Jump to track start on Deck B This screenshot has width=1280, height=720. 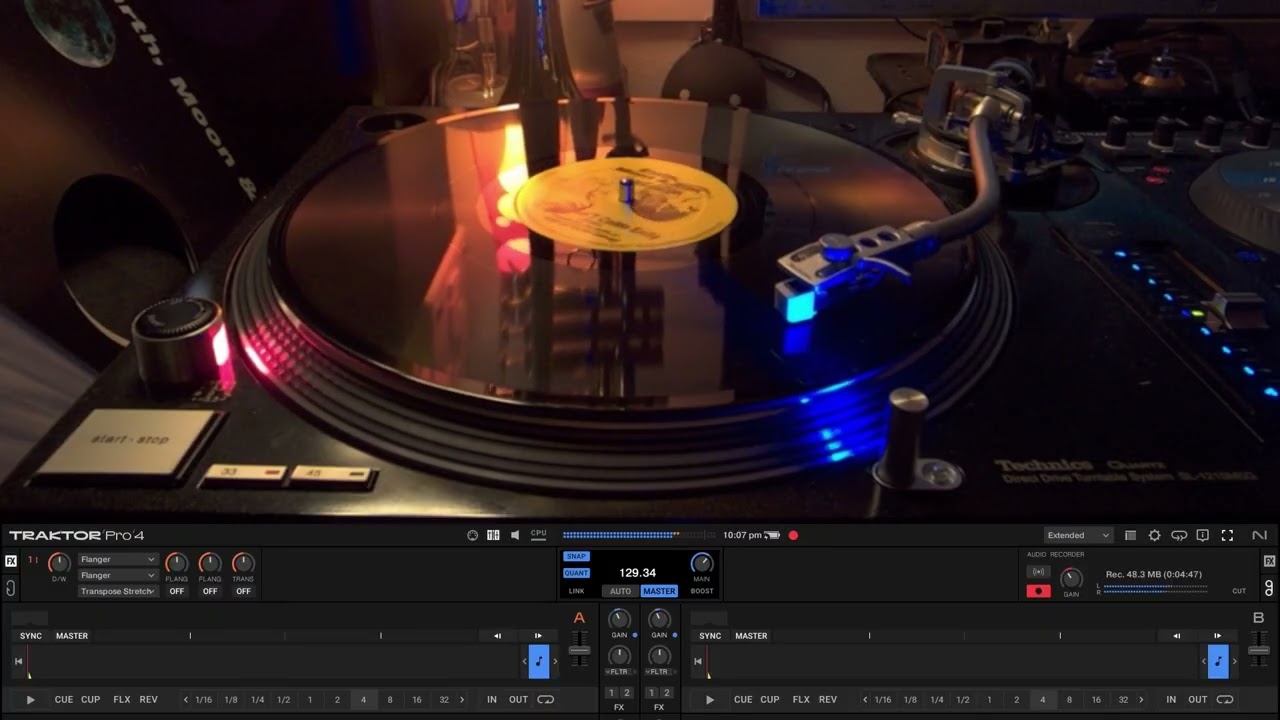coord(697,661)
